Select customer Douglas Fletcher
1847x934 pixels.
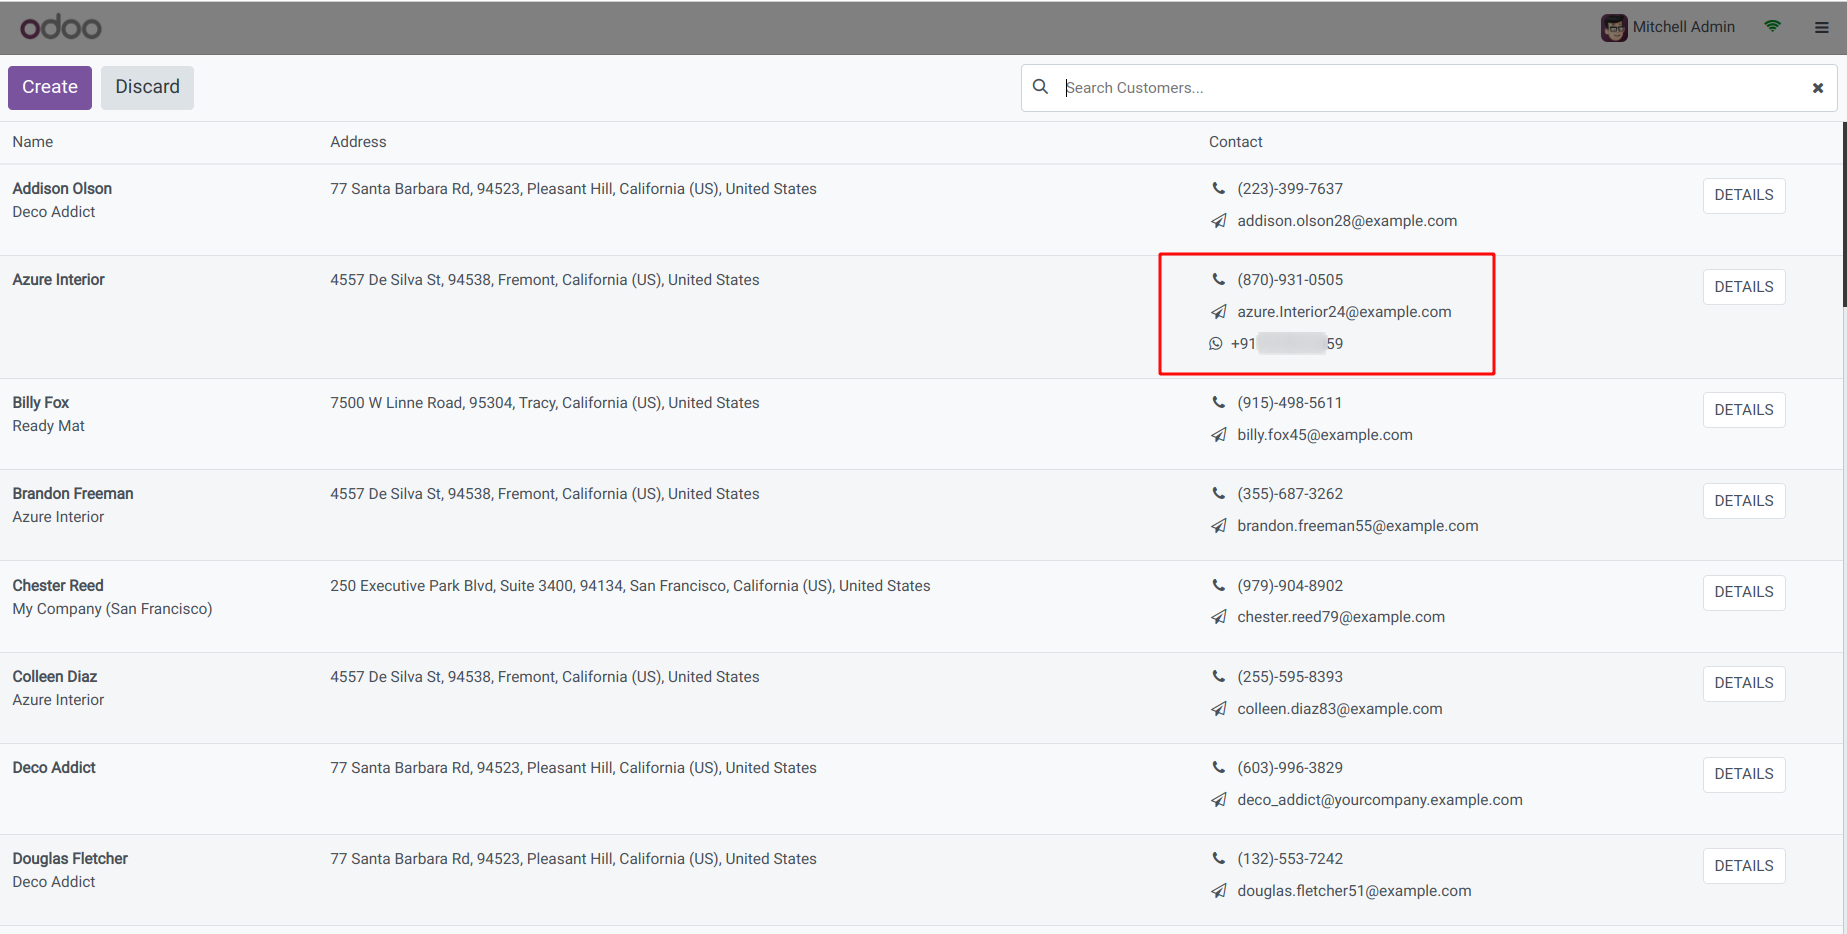click(70, 858)
